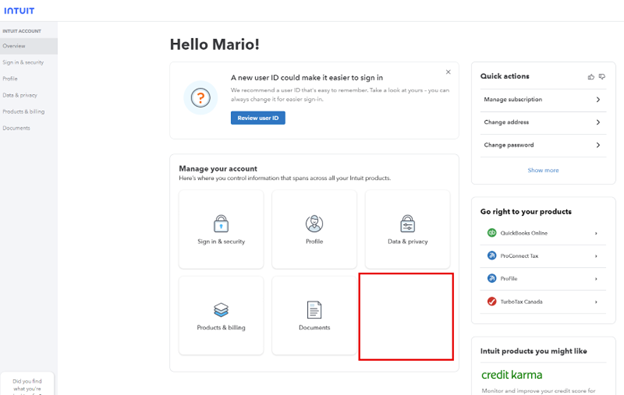This screenshot has height=395, width=624.
Task: Click Go right to your products heading
Action: (x=526, y=212)
